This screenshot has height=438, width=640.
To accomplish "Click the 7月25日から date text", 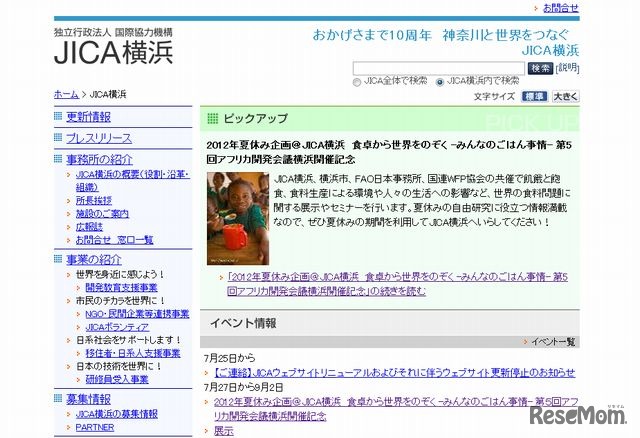I will coord(230,358).
